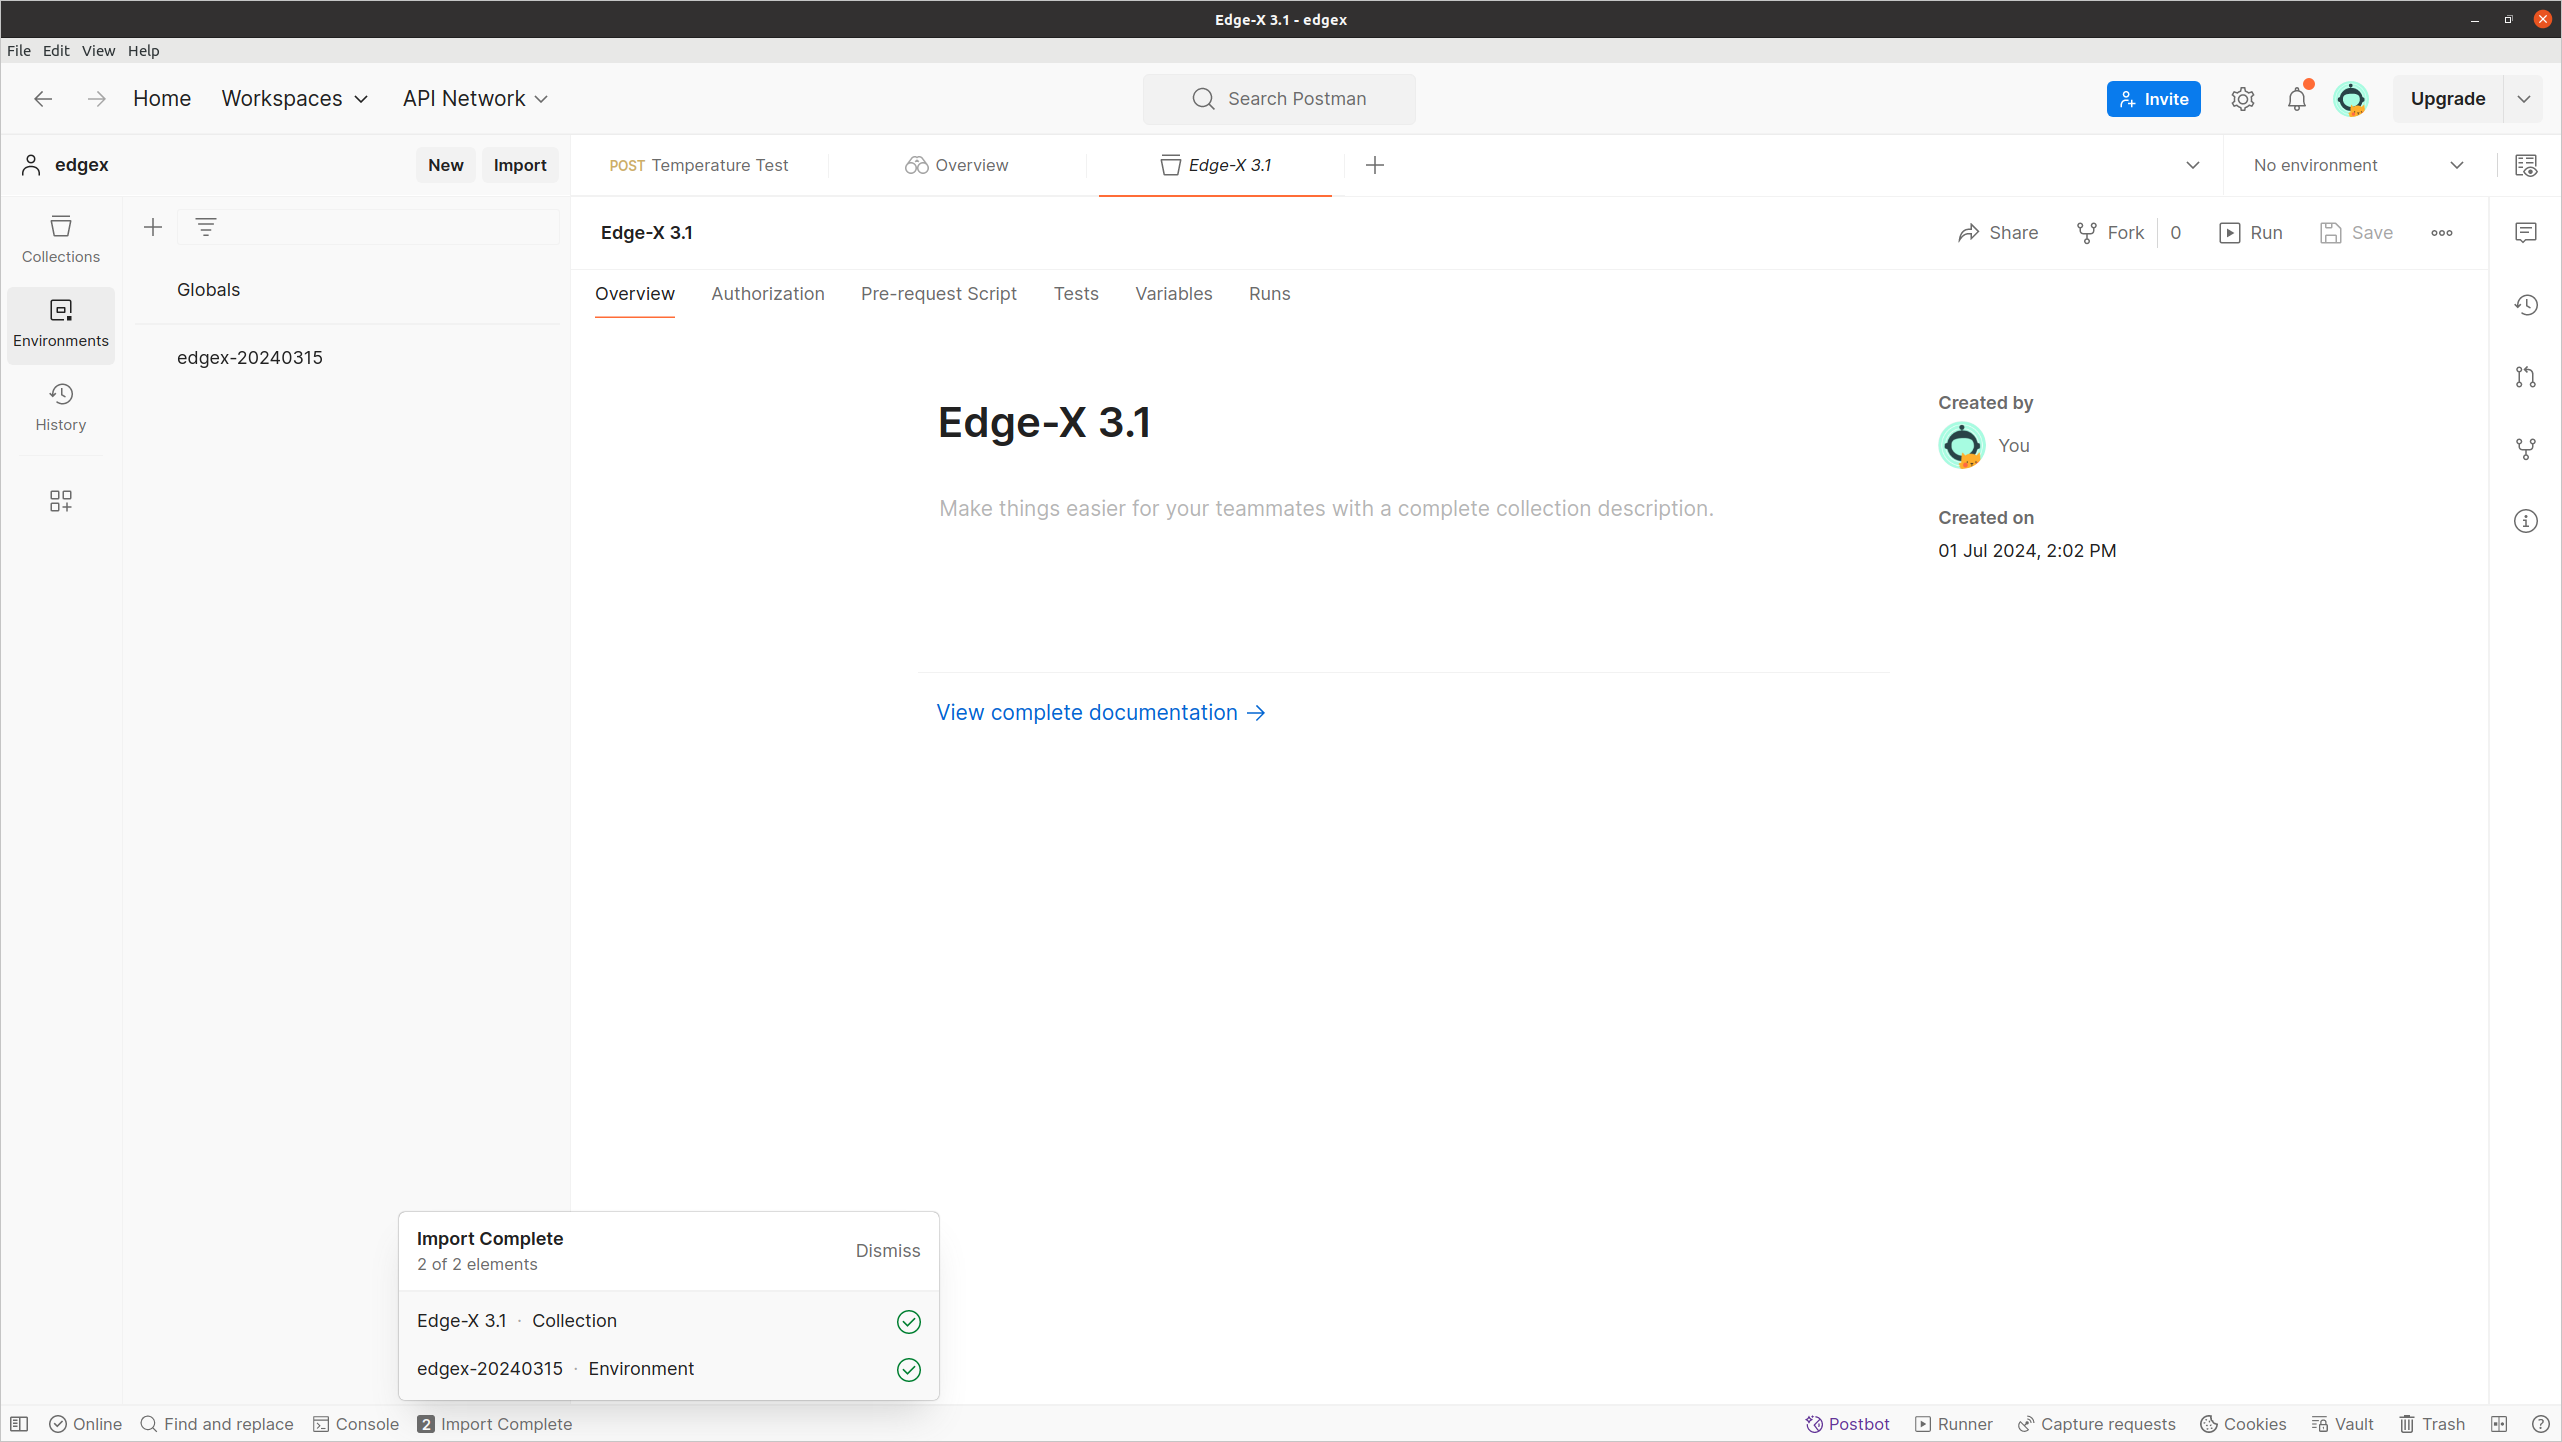
Task: Open Cookies in the status bar
Action: 2243,1424
